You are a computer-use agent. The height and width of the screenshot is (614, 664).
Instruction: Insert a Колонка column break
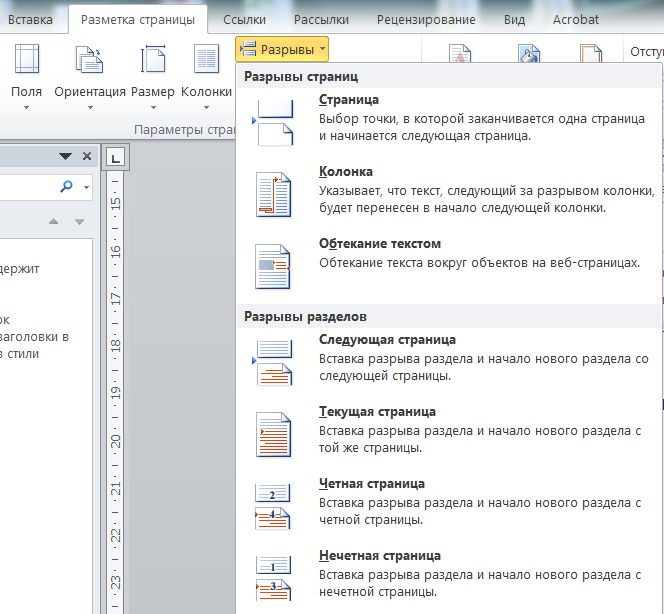[449, 195]
